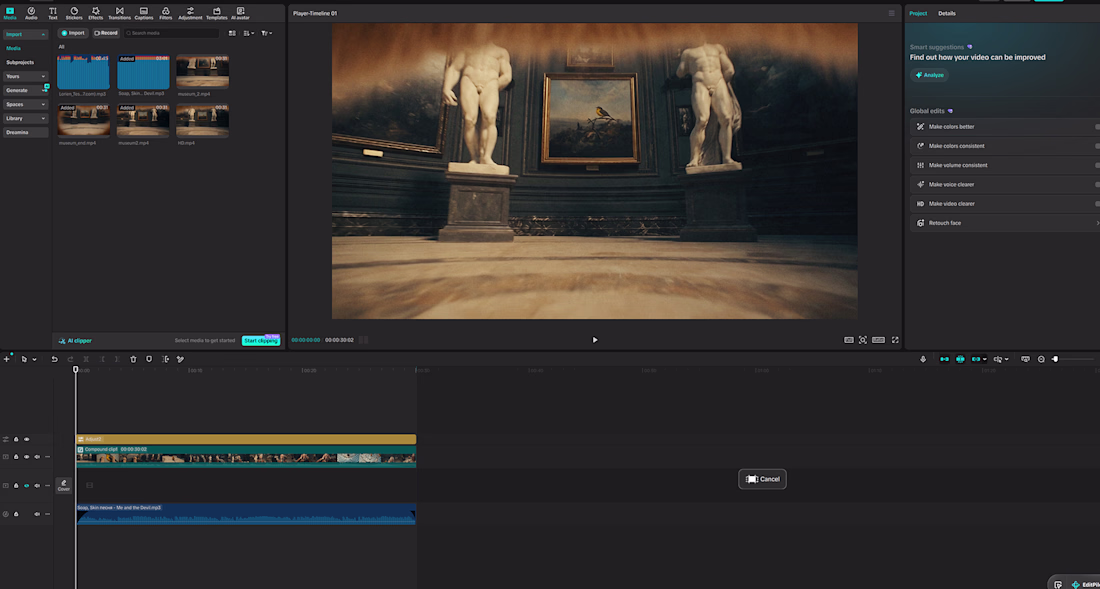The height and width of the screenshot is (589, 1100).
Task: Open the Player-Timeline hamburger menu
Action: (x=892, y=13)
